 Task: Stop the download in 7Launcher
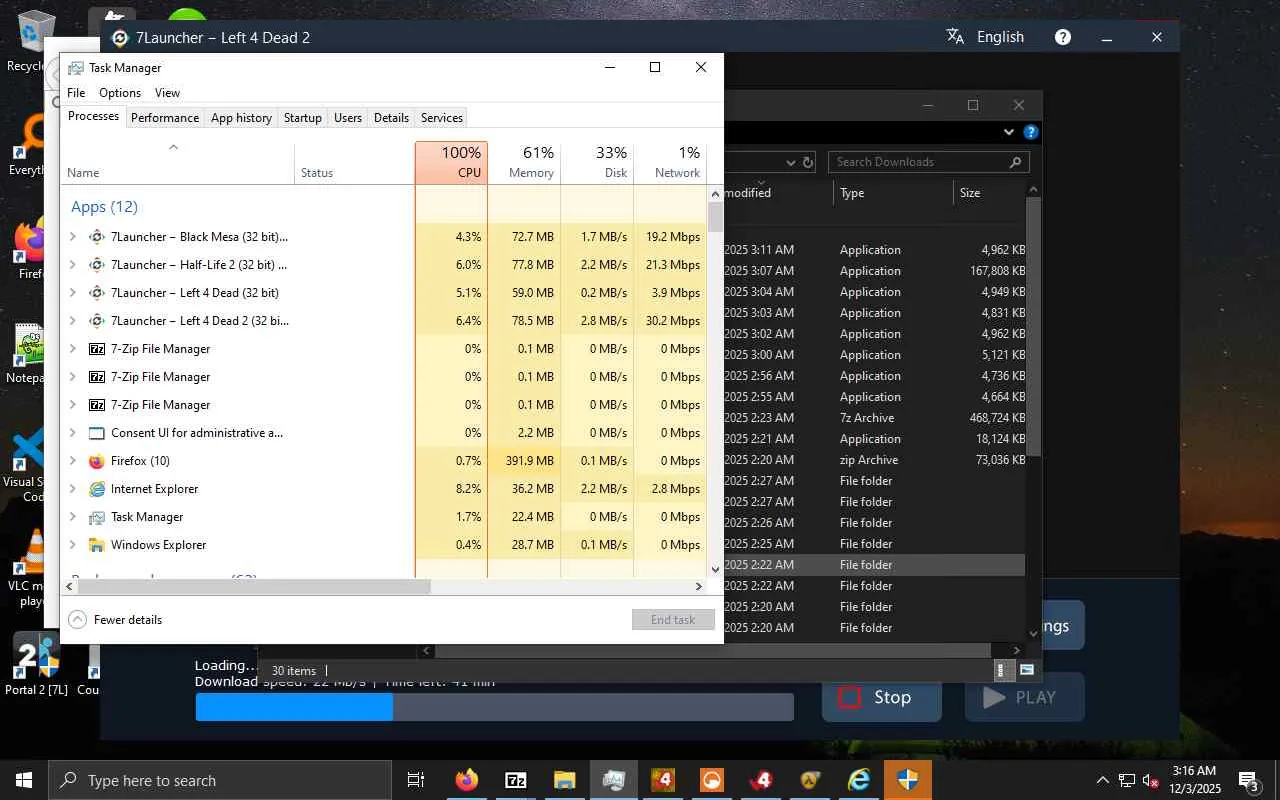(x=882, y=697)
